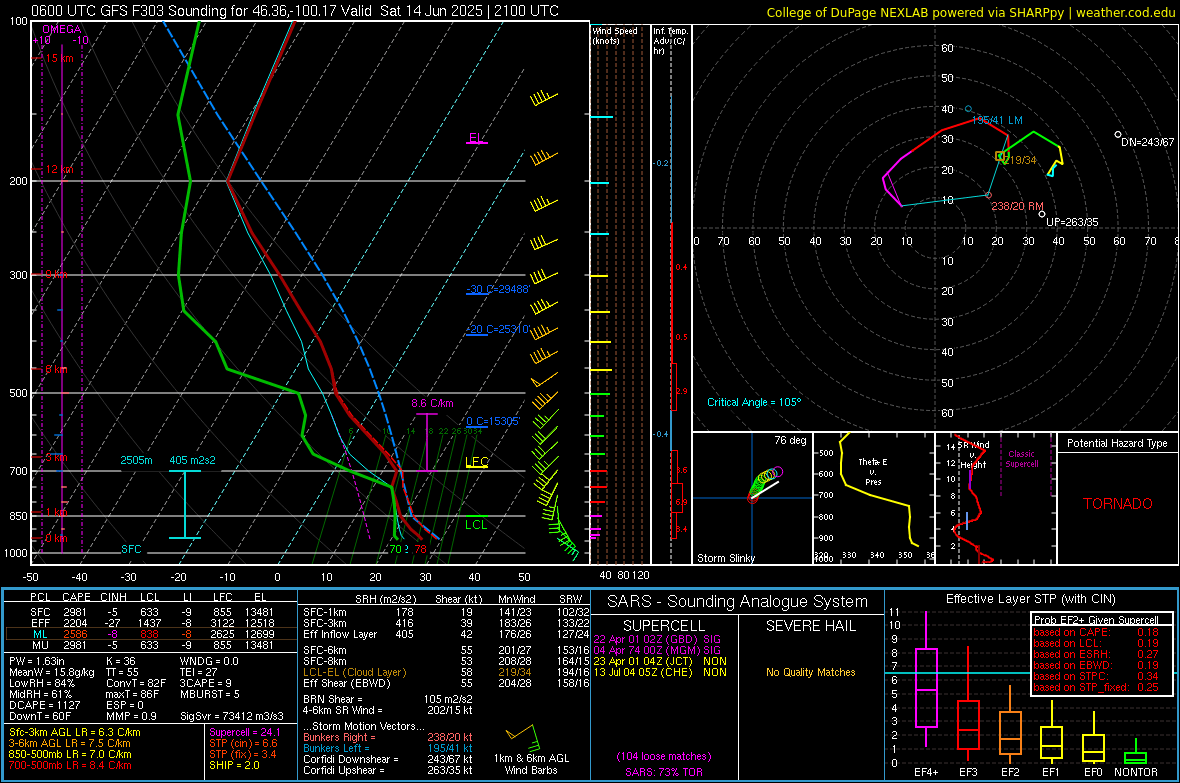Select analogue 23 Apr 01 04Z (JCT) NON
Screen dimensions: 1180x783
click(x=660, y=661)
